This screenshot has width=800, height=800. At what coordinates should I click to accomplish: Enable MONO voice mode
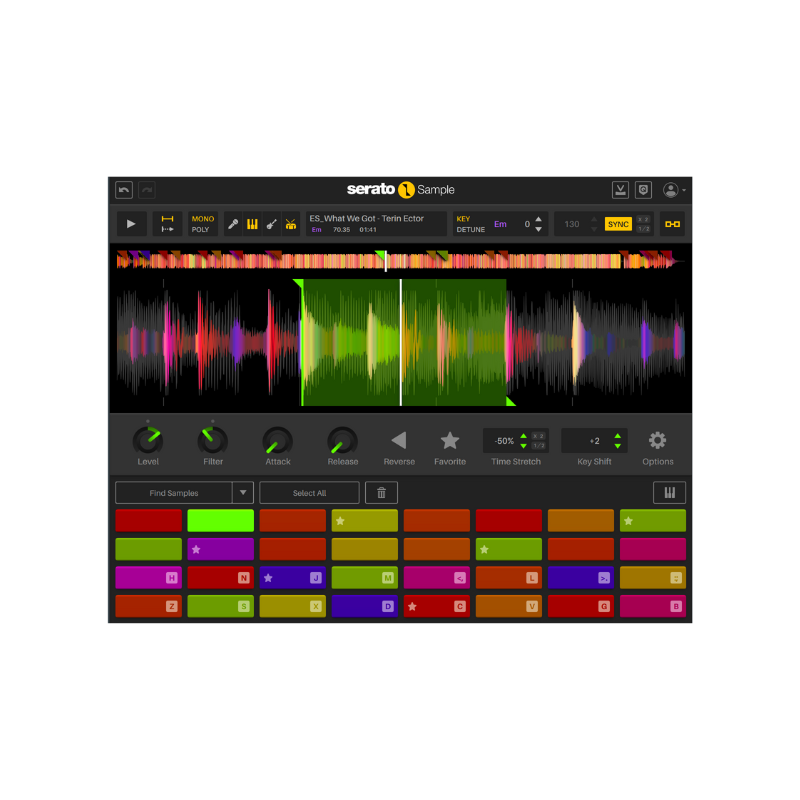(x=203, y=218)
